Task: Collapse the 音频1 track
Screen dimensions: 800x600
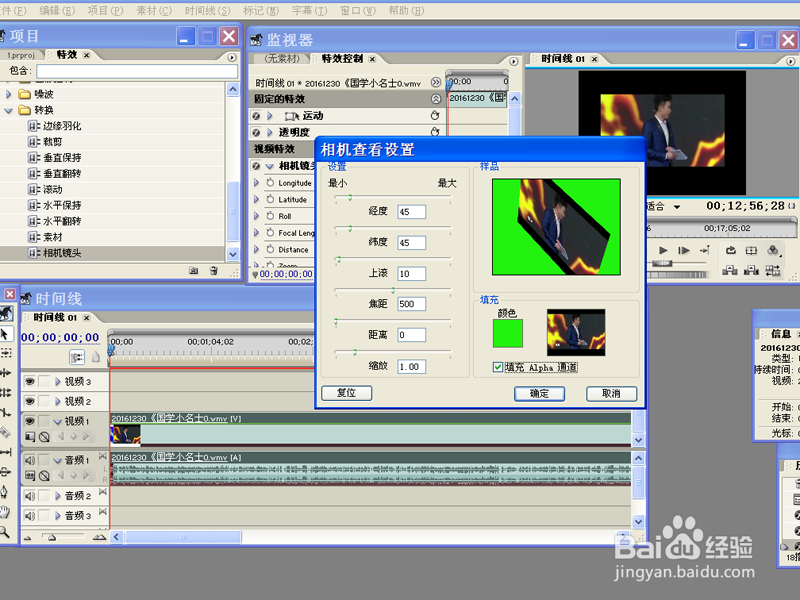Action: [58, 460]
